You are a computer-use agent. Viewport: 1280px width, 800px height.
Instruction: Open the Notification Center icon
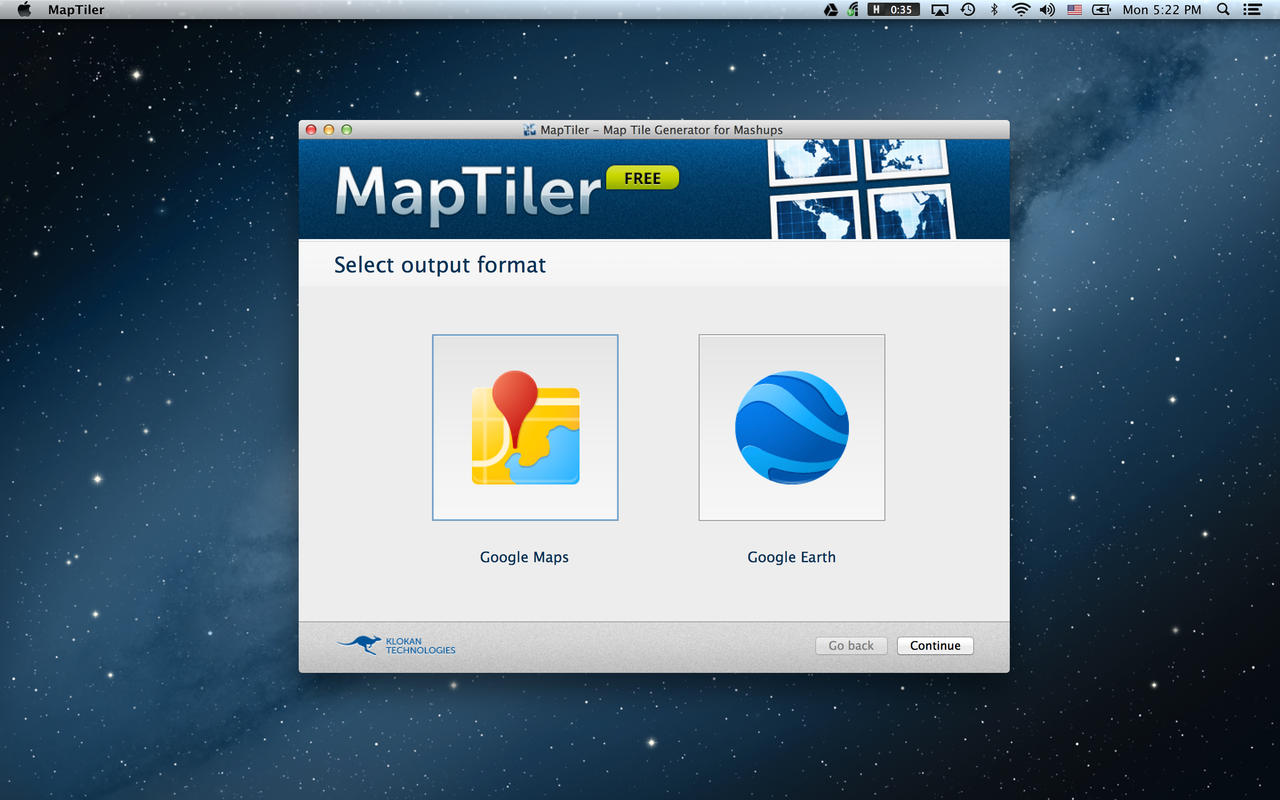click(1252, 10)
